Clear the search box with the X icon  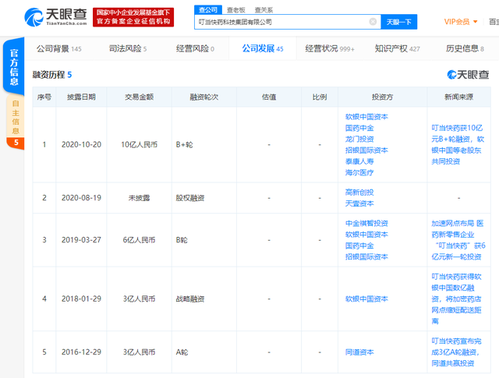click(x=373, y=22)
